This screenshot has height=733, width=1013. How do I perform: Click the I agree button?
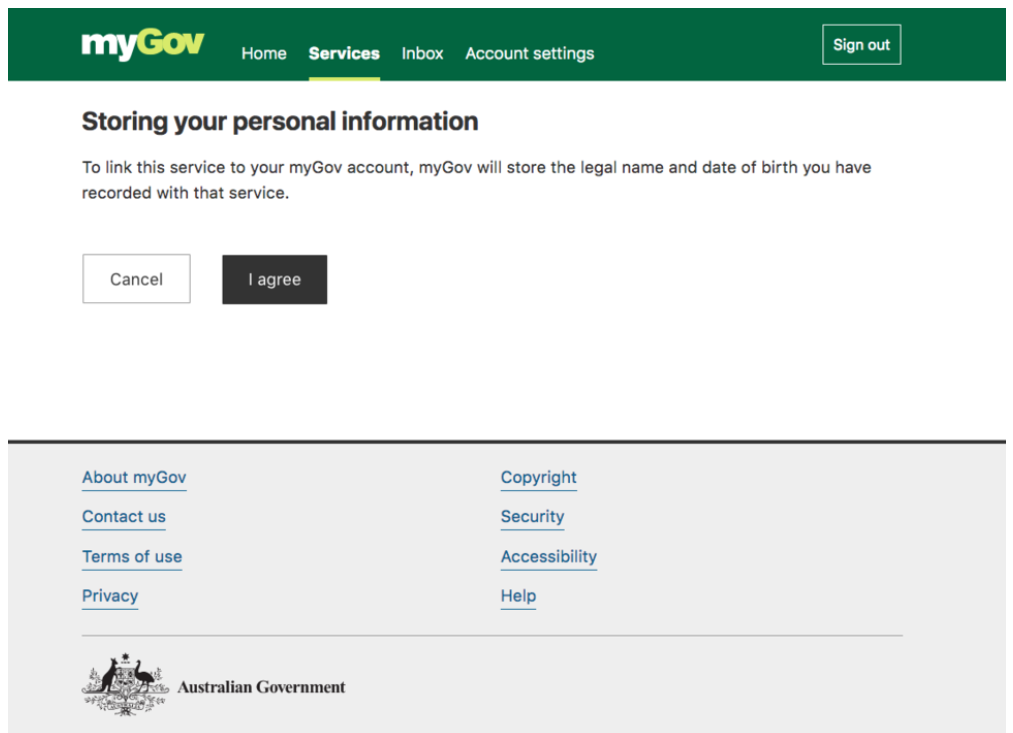click(x=275, y=280)
